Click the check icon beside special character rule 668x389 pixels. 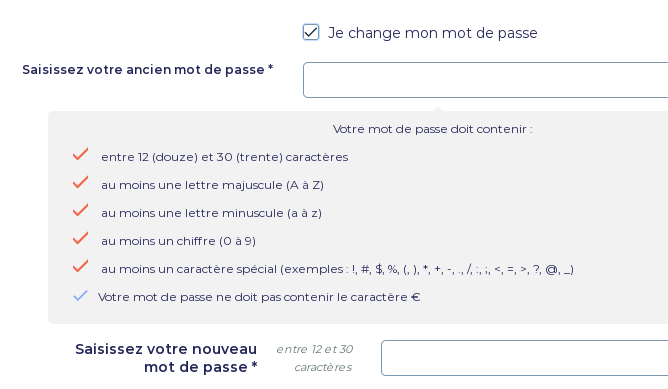coord(81,266)
